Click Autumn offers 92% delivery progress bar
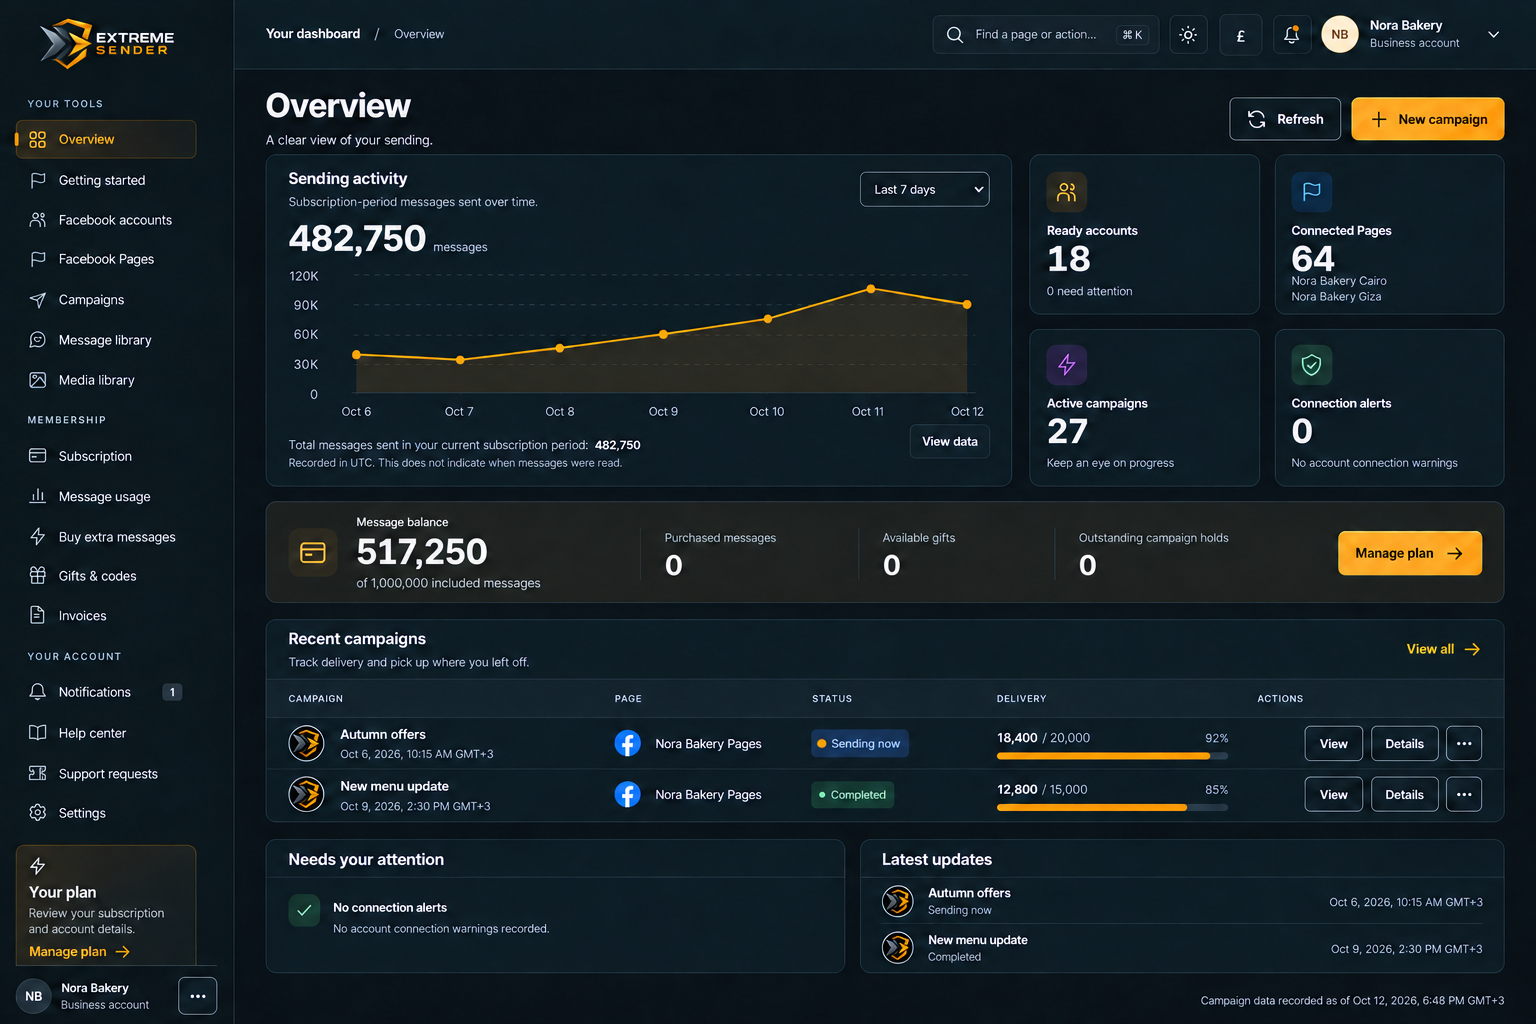The image size is (1536, 1024). click(1112, 756)
